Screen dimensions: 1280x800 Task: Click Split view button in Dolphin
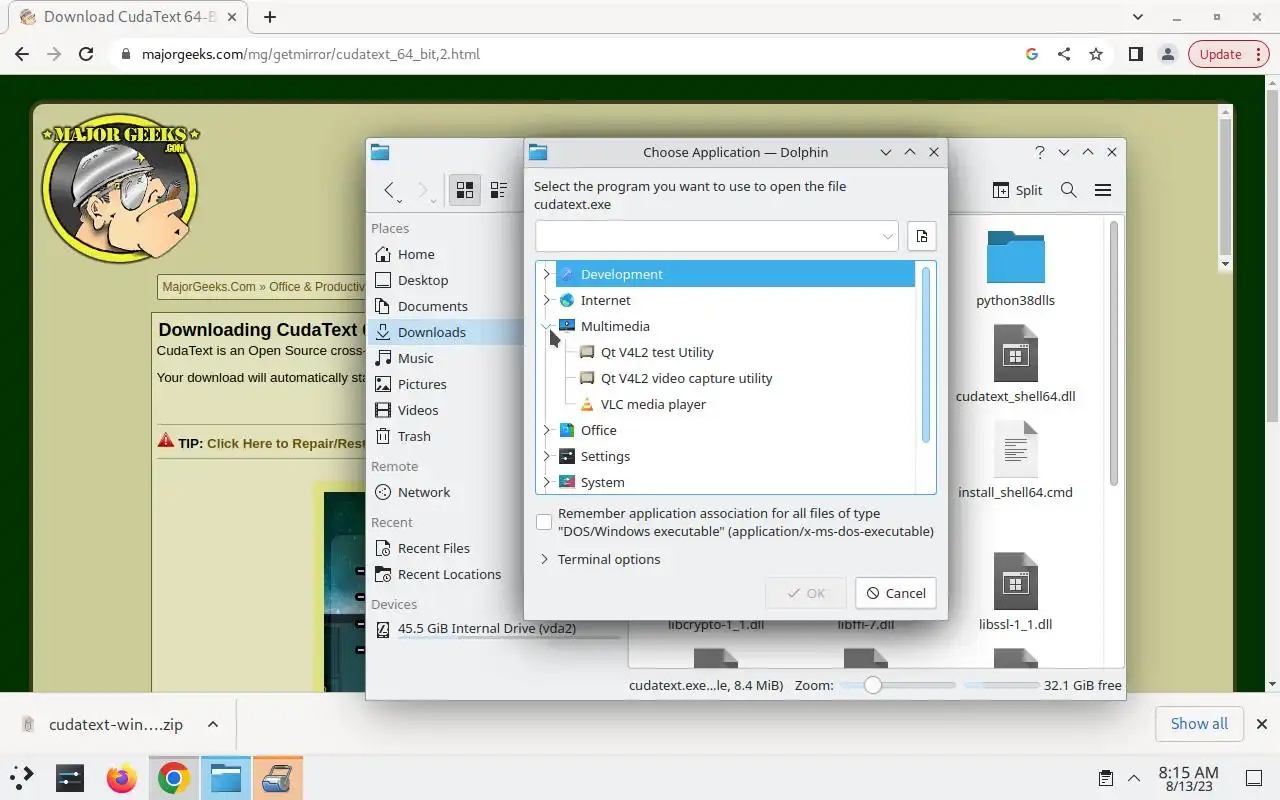pyautogui.click(x=1017, y=190)
